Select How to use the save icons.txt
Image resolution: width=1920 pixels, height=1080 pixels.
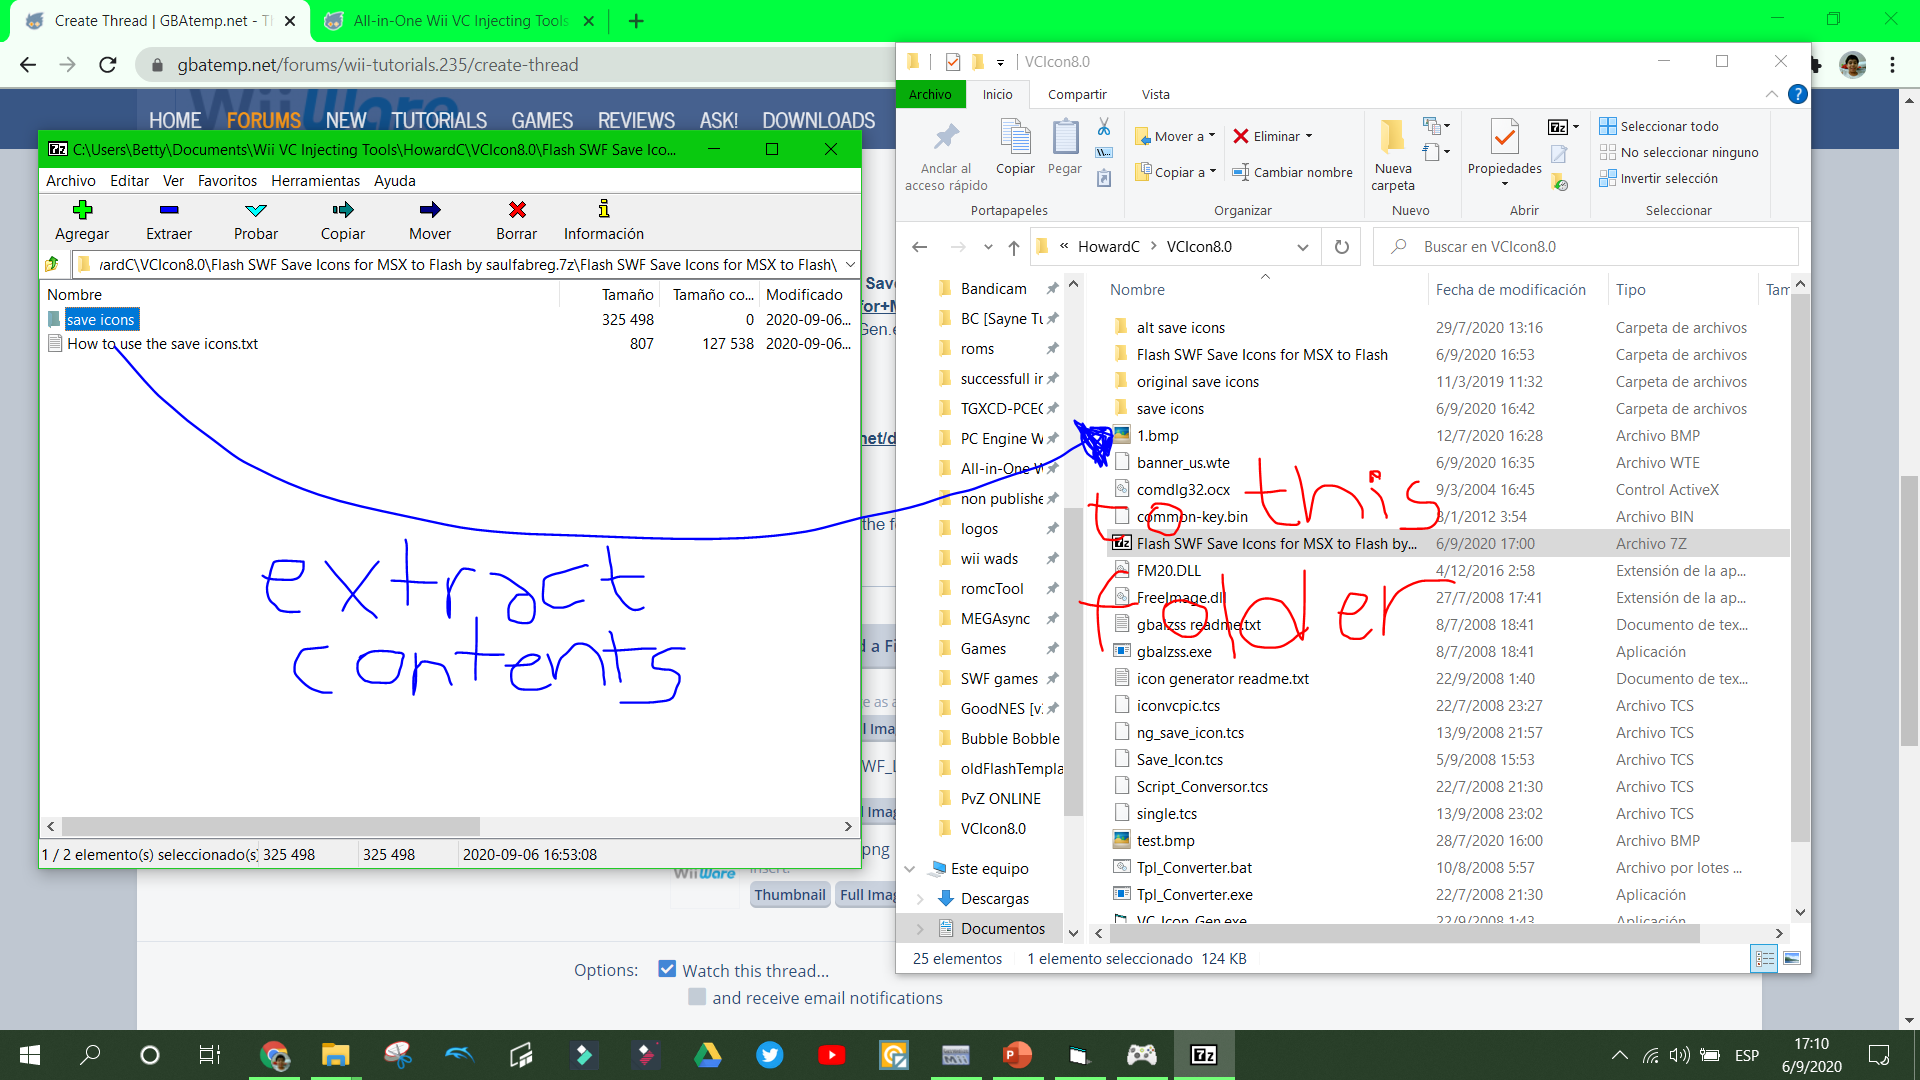[x=162, y=344]
